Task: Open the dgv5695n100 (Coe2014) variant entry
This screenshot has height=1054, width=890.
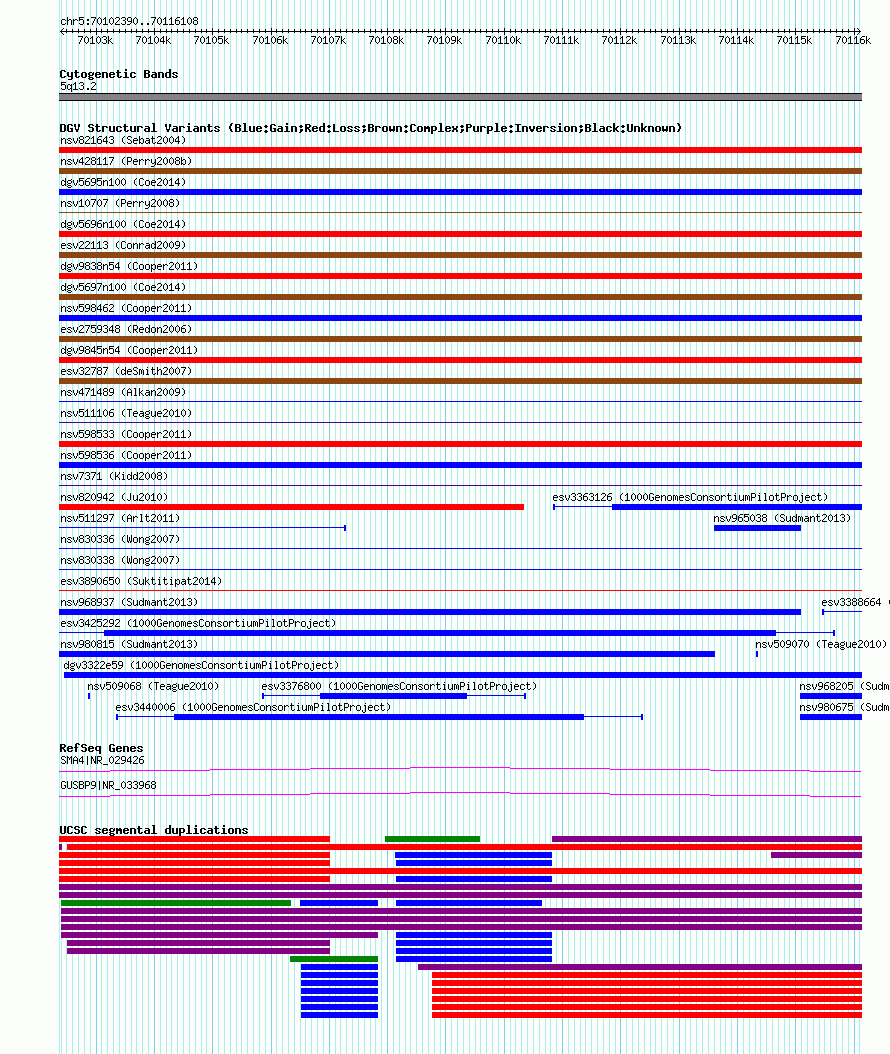Action: coord(123,182)
